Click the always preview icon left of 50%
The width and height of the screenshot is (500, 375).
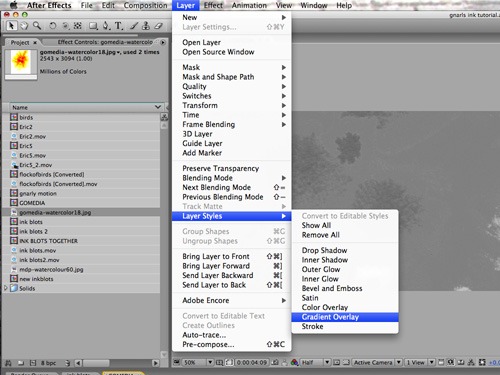point(176,362)
